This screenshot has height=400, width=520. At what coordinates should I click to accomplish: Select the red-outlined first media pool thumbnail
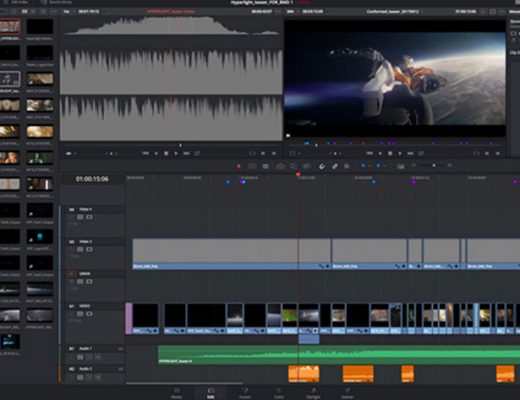pyautogui.click(x=10, y=26)
